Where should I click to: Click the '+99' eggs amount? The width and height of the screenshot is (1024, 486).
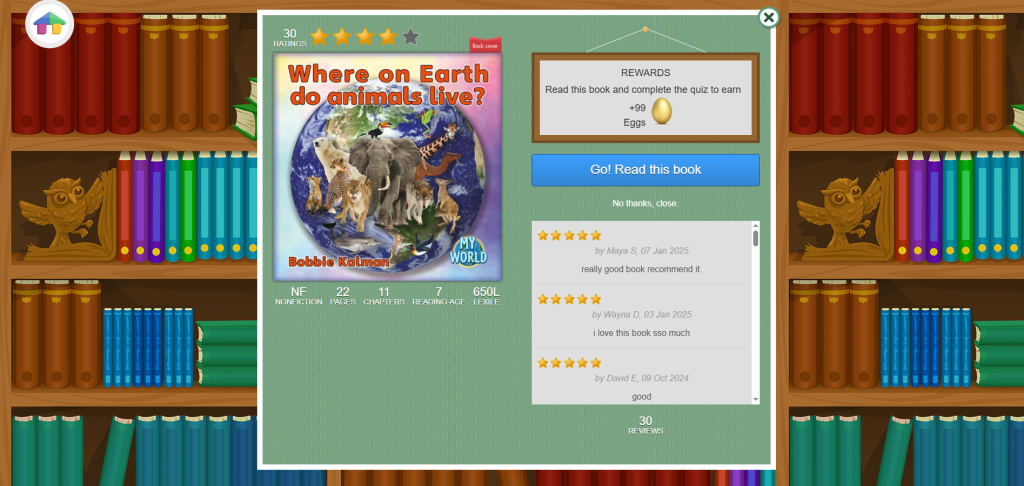pyautogui.click(x=637, y=108)
